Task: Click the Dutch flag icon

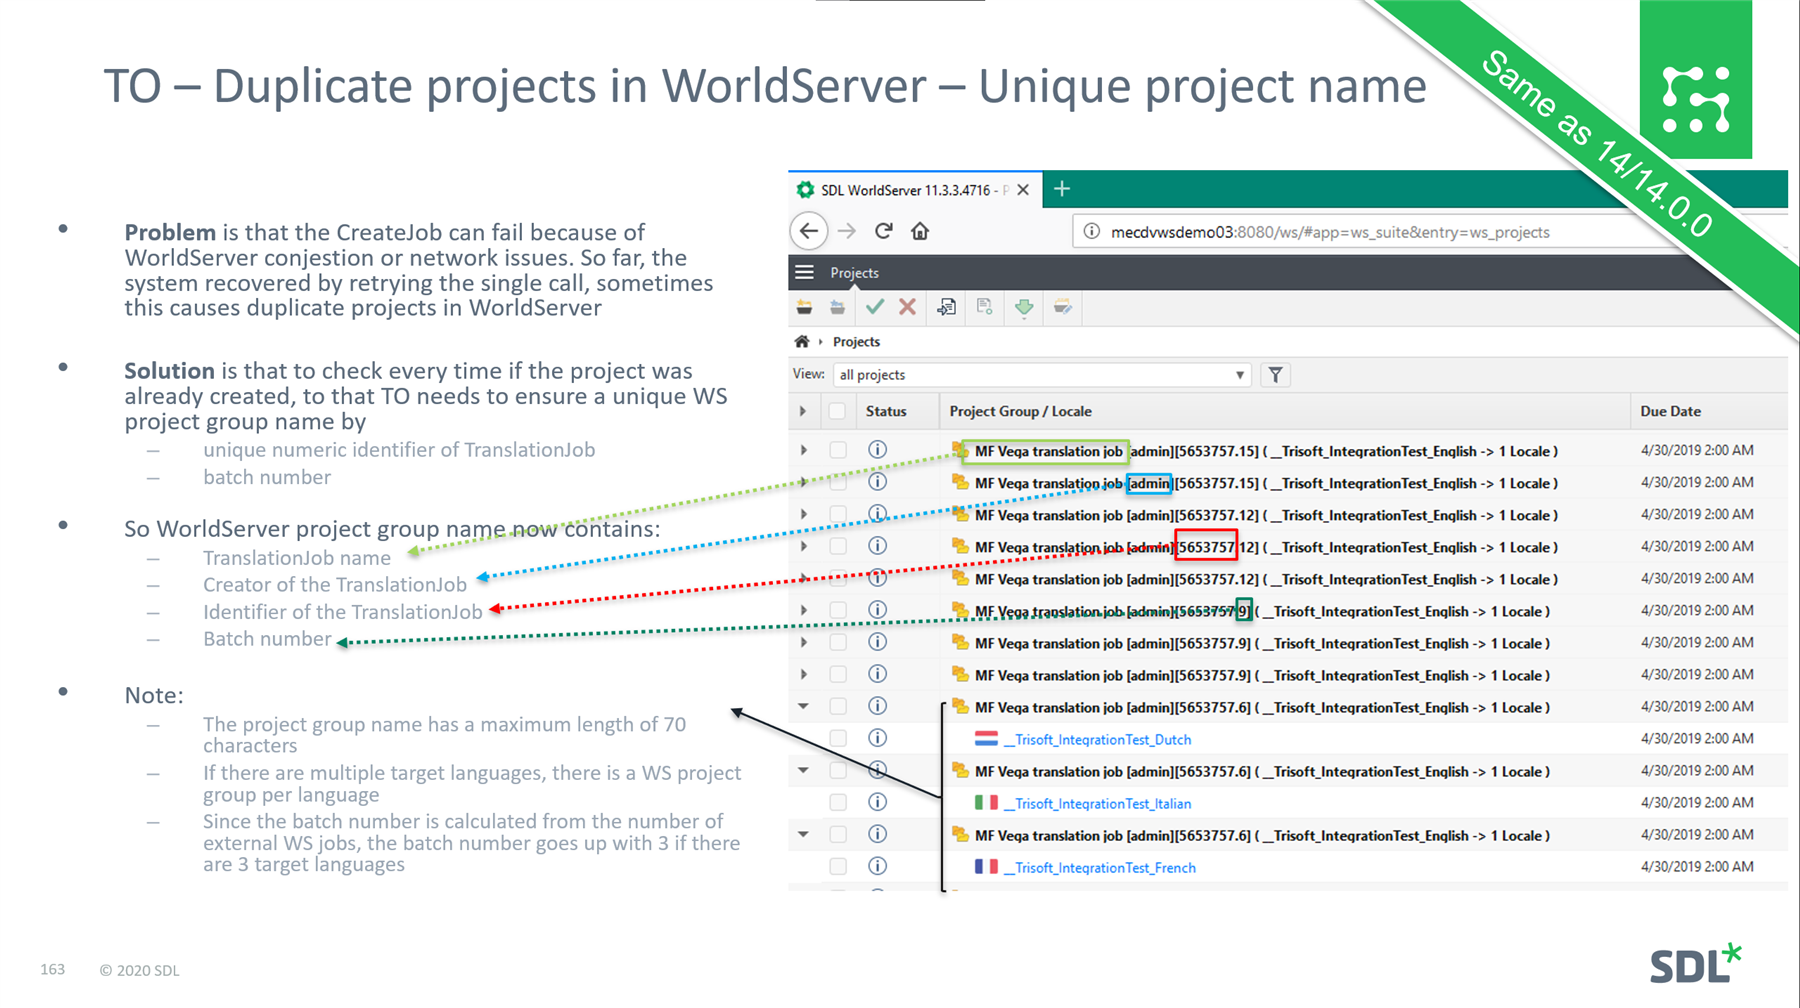Action: coord(986,739)
